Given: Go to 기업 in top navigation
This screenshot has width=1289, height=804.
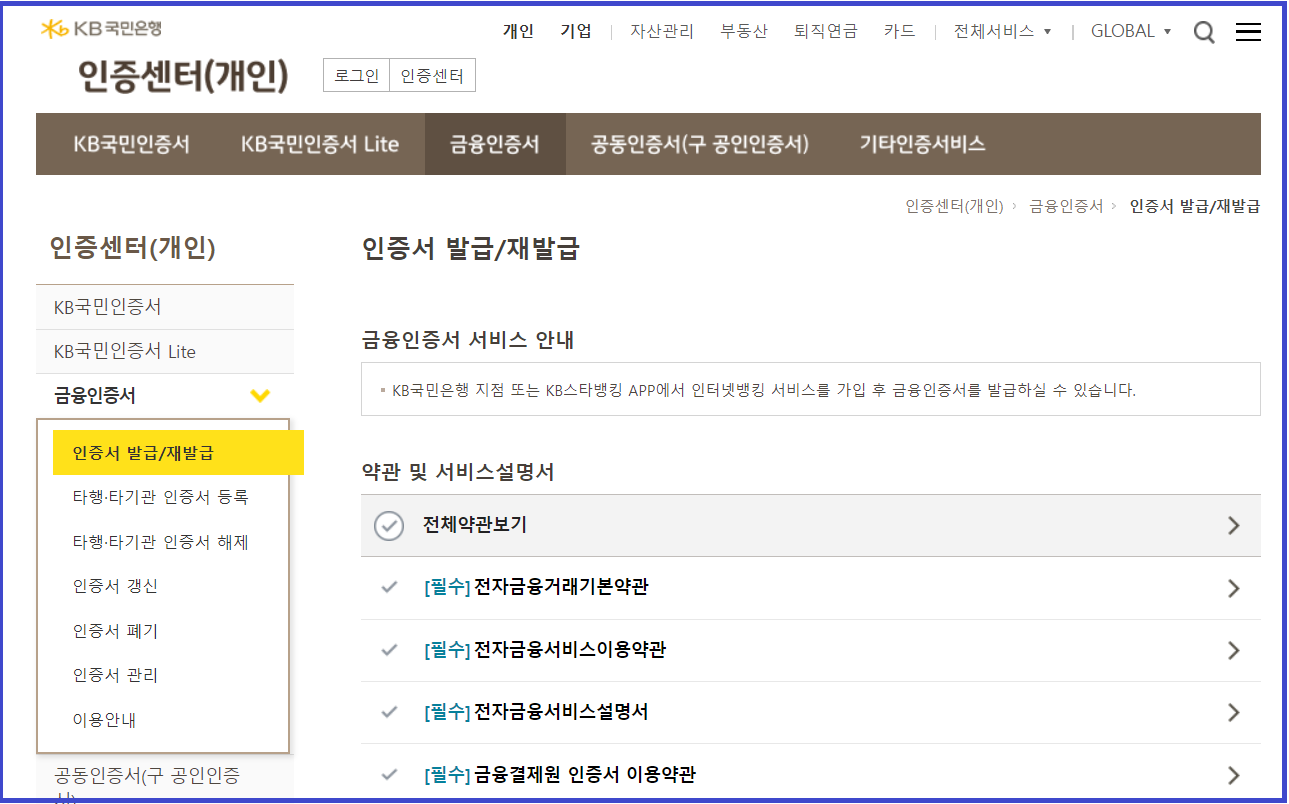Looking at the screenshot, I should (x=576, y=31).
